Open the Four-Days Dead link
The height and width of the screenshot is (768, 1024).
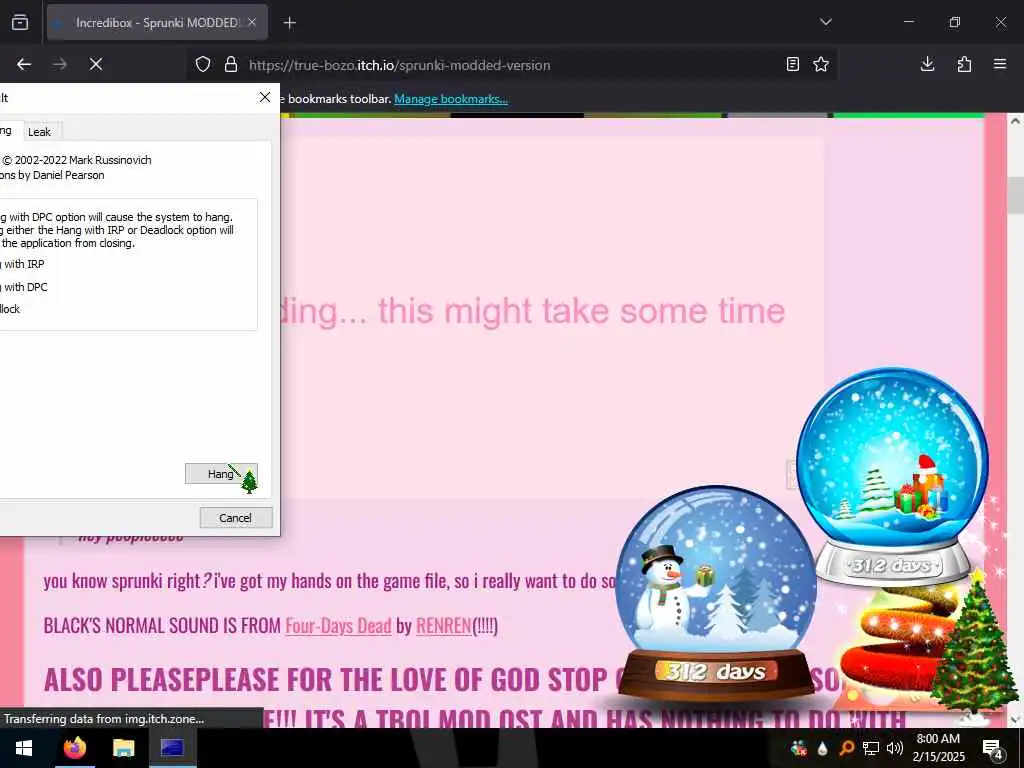338,626
